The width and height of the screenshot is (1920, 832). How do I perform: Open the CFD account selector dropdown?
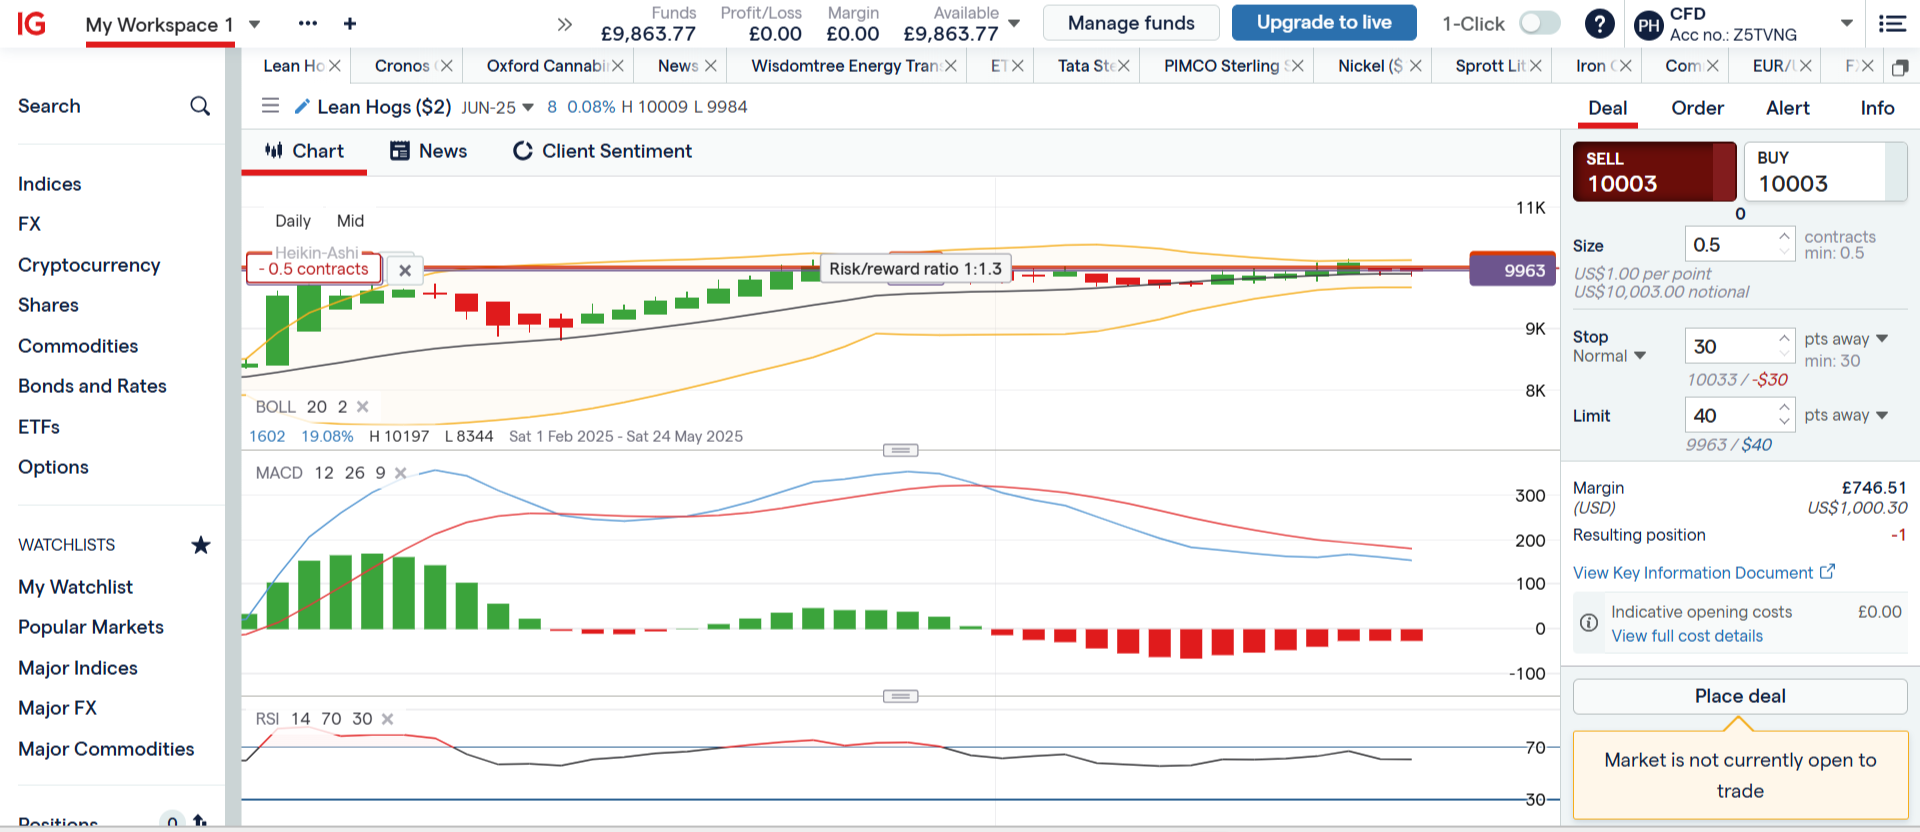pos(1847,23)
